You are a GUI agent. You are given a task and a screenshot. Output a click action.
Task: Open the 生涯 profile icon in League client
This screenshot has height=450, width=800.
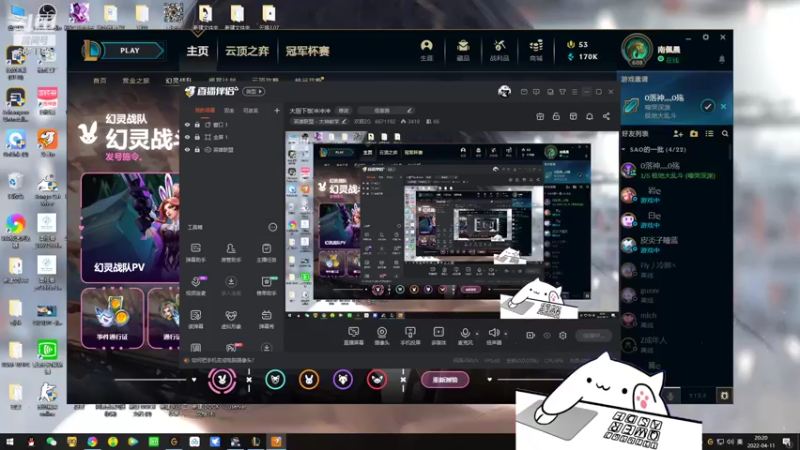427,50
